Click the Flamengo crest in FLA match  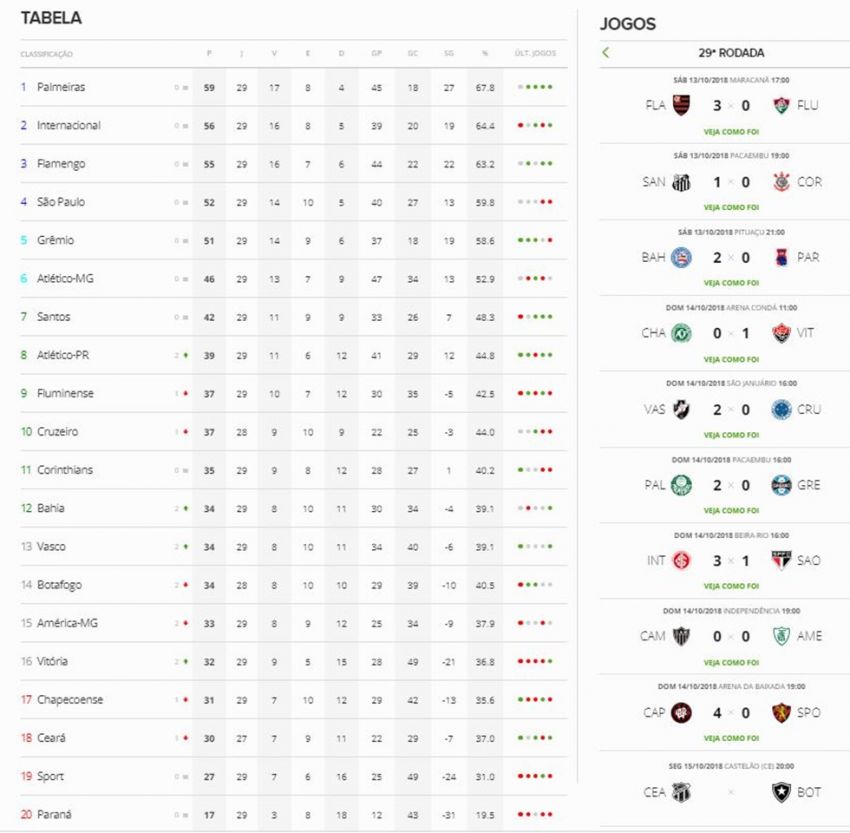point(681,105)
